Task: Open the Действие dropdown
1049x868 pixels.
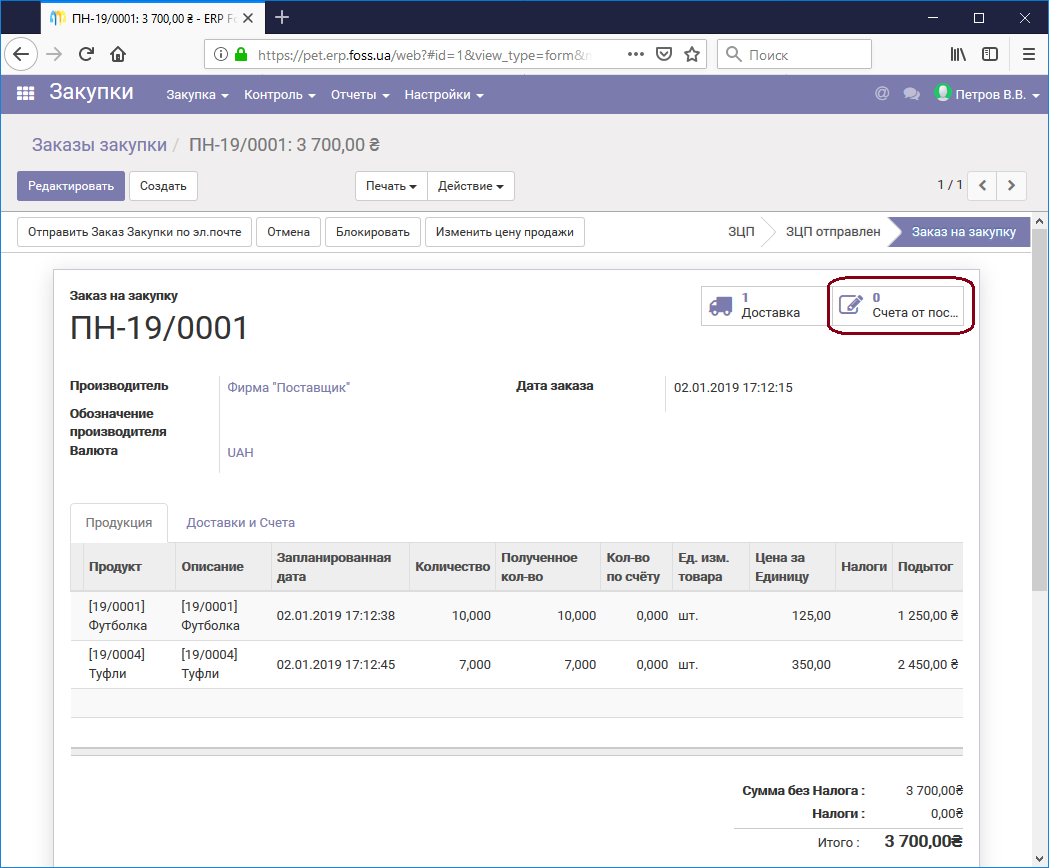Action: click(x=471, y=186)
